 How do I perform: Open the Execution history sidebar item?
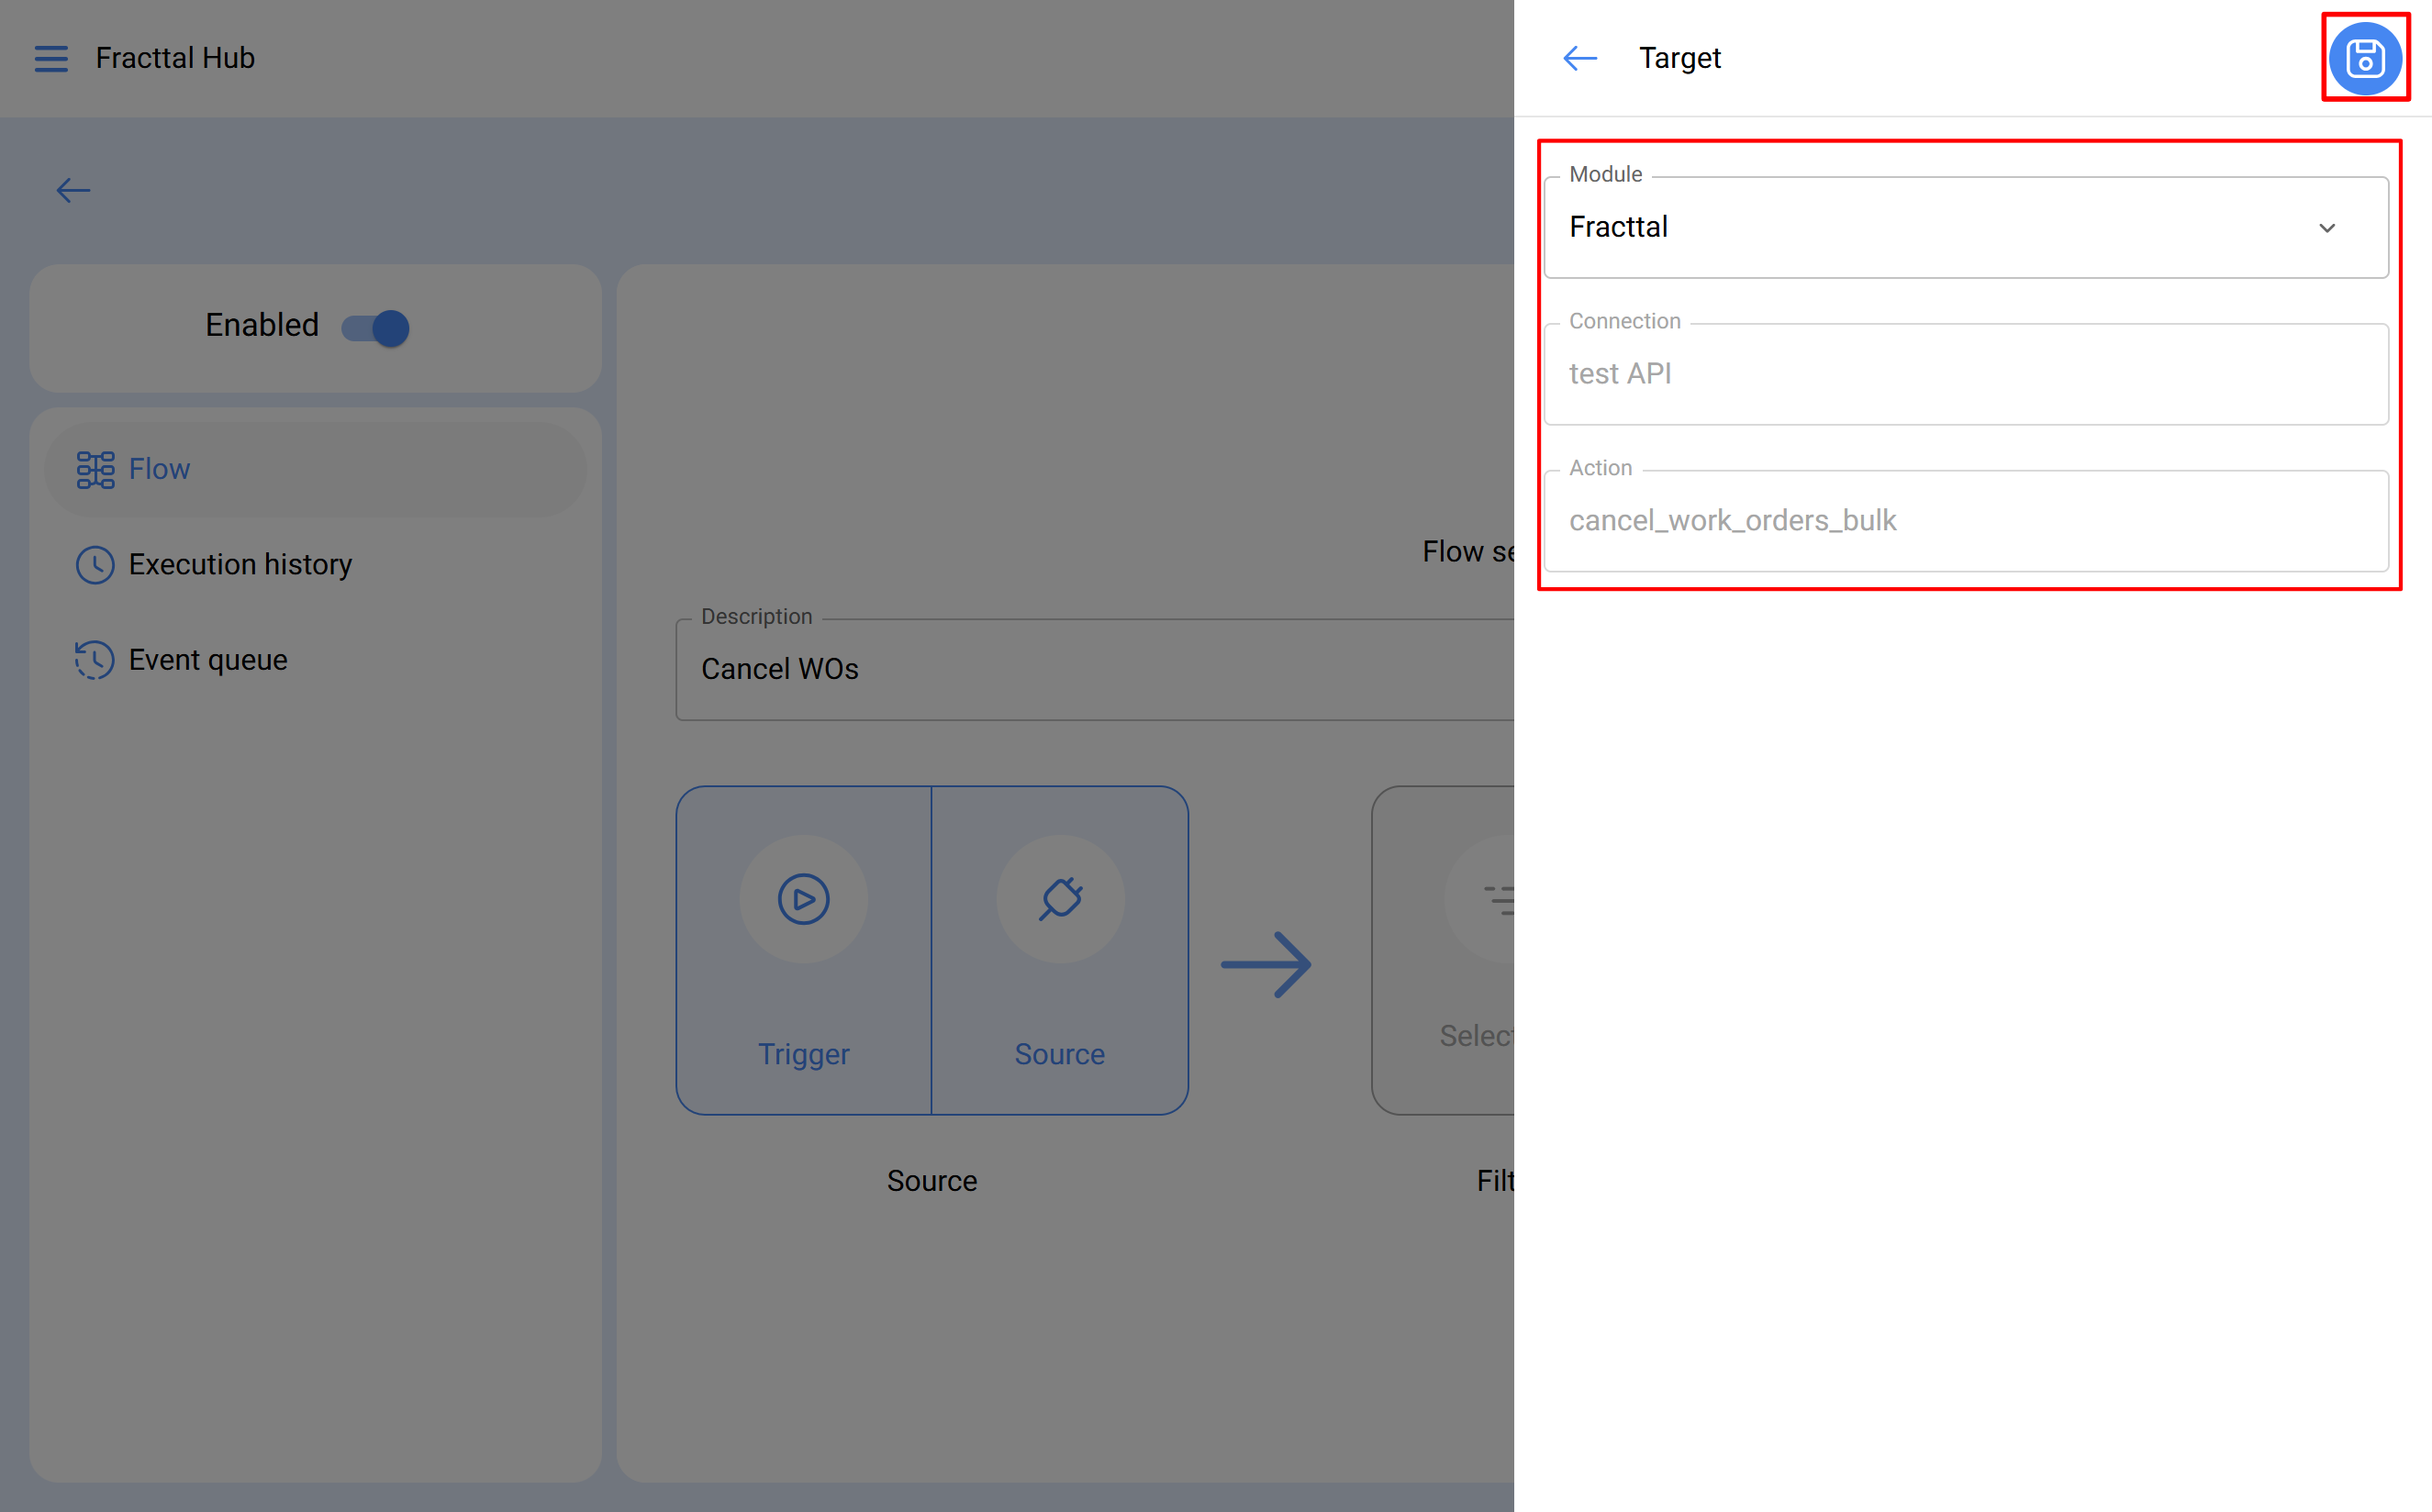pyautogui.click(x=240, y=565)
